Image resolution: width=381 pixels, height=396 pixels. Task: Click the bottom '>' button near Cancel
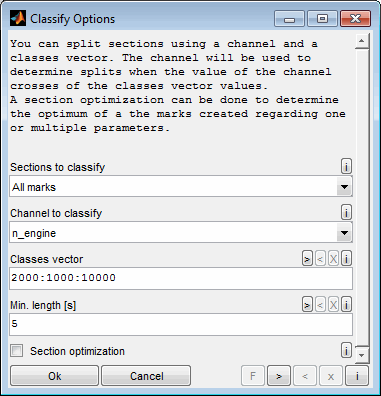279,376
